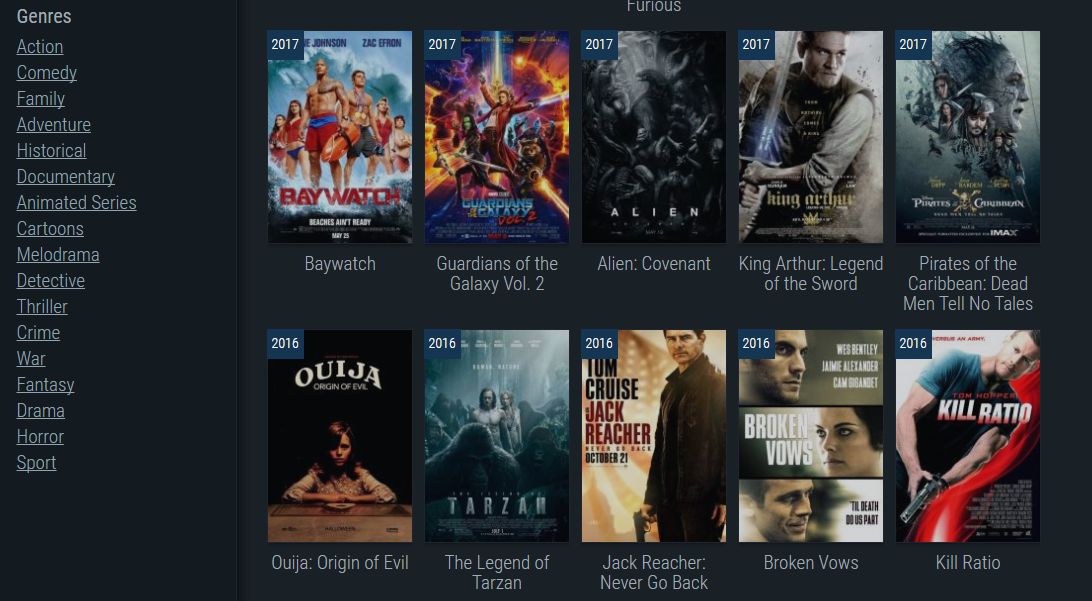Click Guardians of the Galaxy Vol. 2 poster

[497, 137]
